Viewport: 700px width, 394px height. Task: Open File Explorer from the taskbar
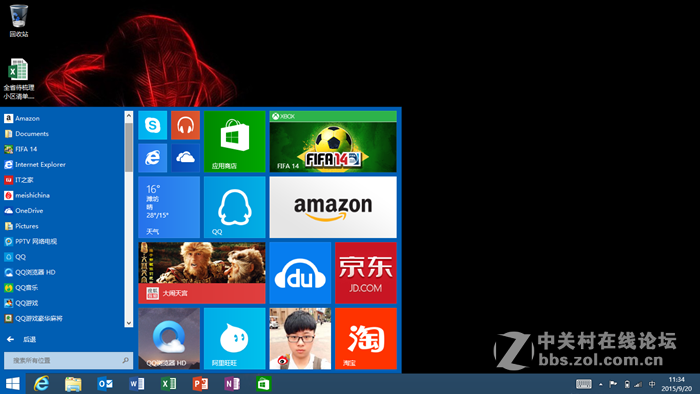pyautogui.click(x=73, y=384)
